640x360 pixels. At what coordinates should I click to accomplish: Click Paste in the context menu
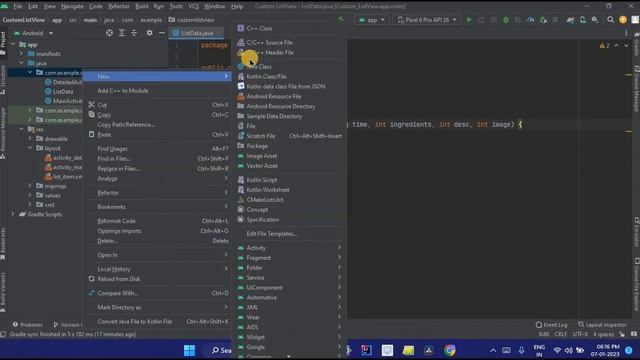click(x=158, y=135)
